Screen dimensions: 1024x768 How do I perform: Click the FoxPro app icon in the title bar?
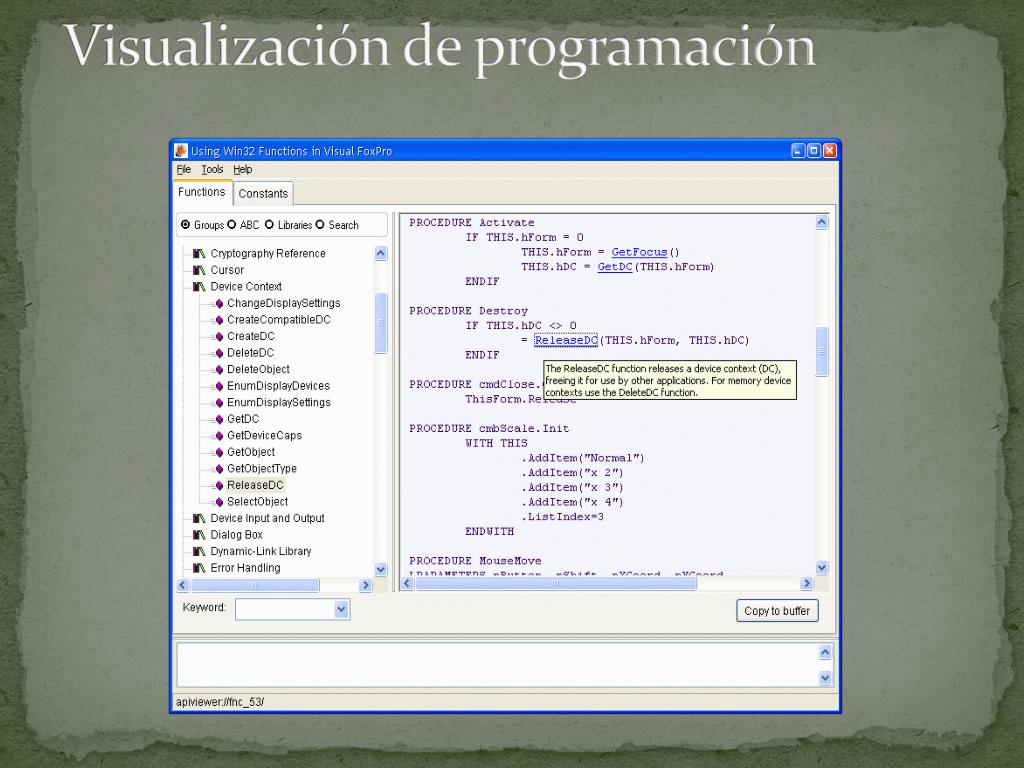181,151
